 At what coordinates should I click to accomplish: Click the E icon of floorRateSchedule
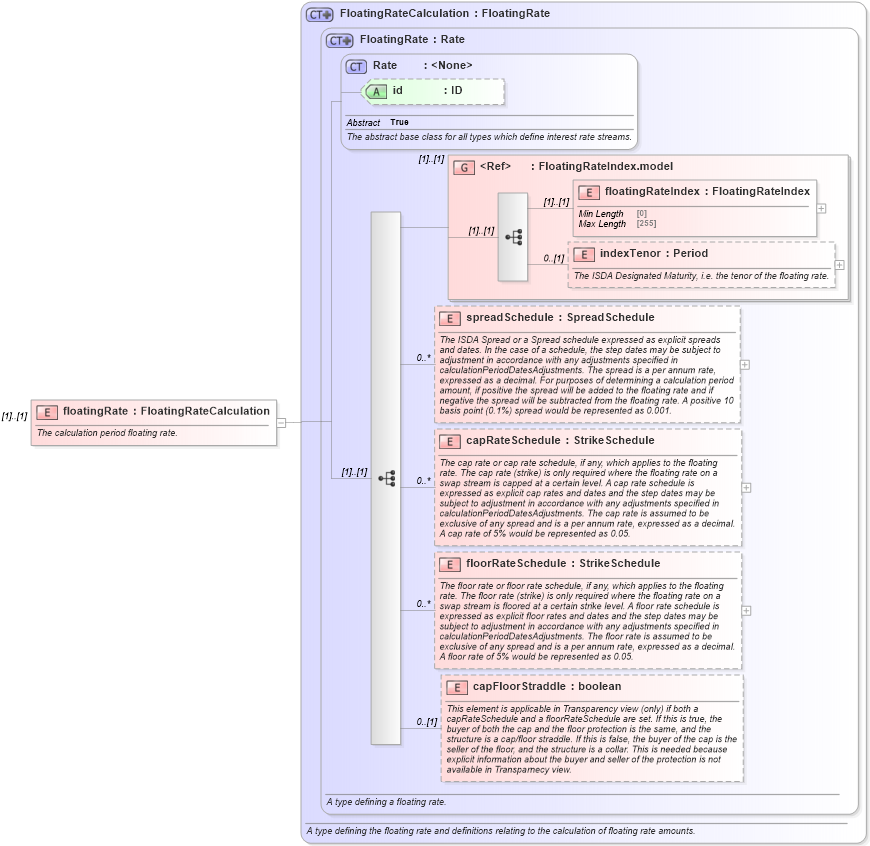pyautogui.click(x=451, y=563)
